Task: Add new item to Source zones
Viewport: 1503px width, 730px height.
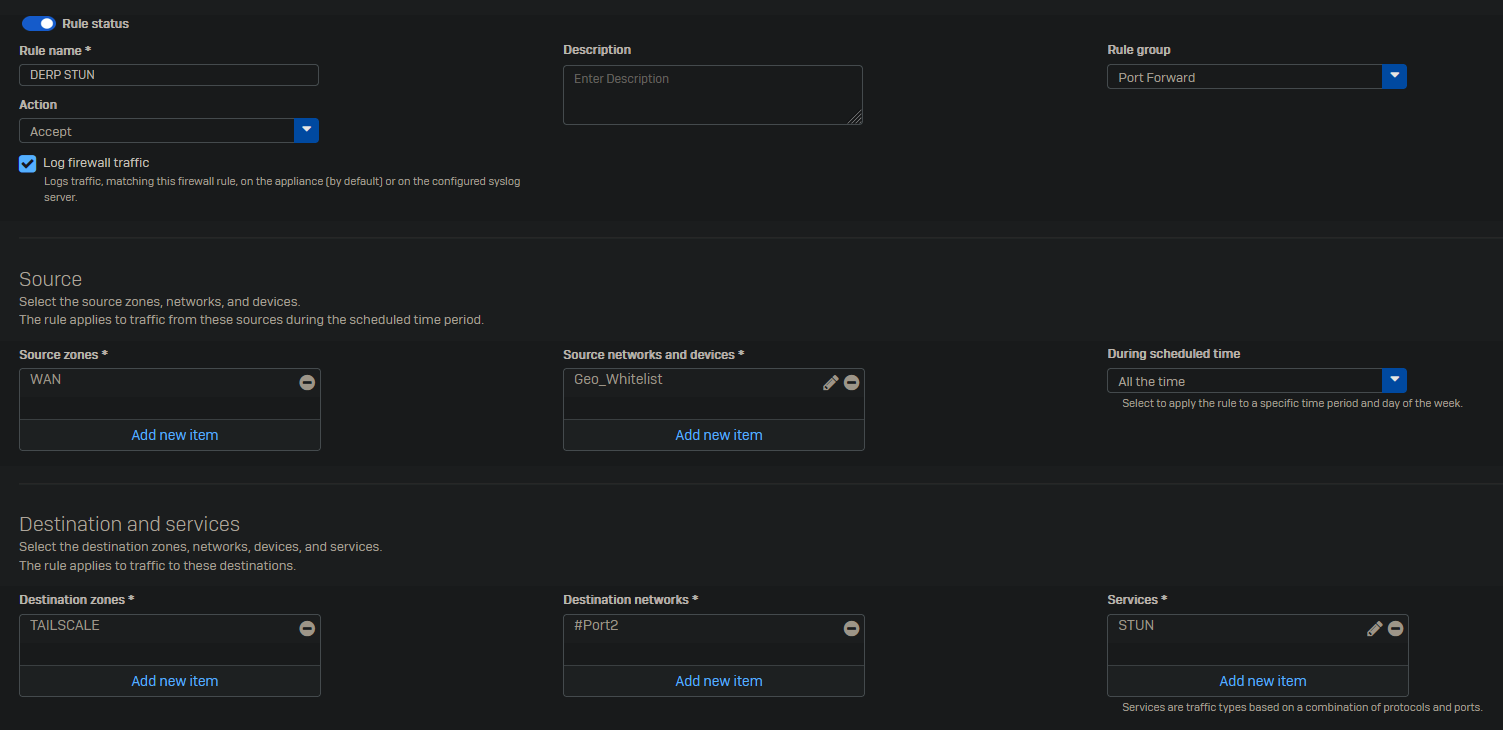Action: tap(174, 435)
